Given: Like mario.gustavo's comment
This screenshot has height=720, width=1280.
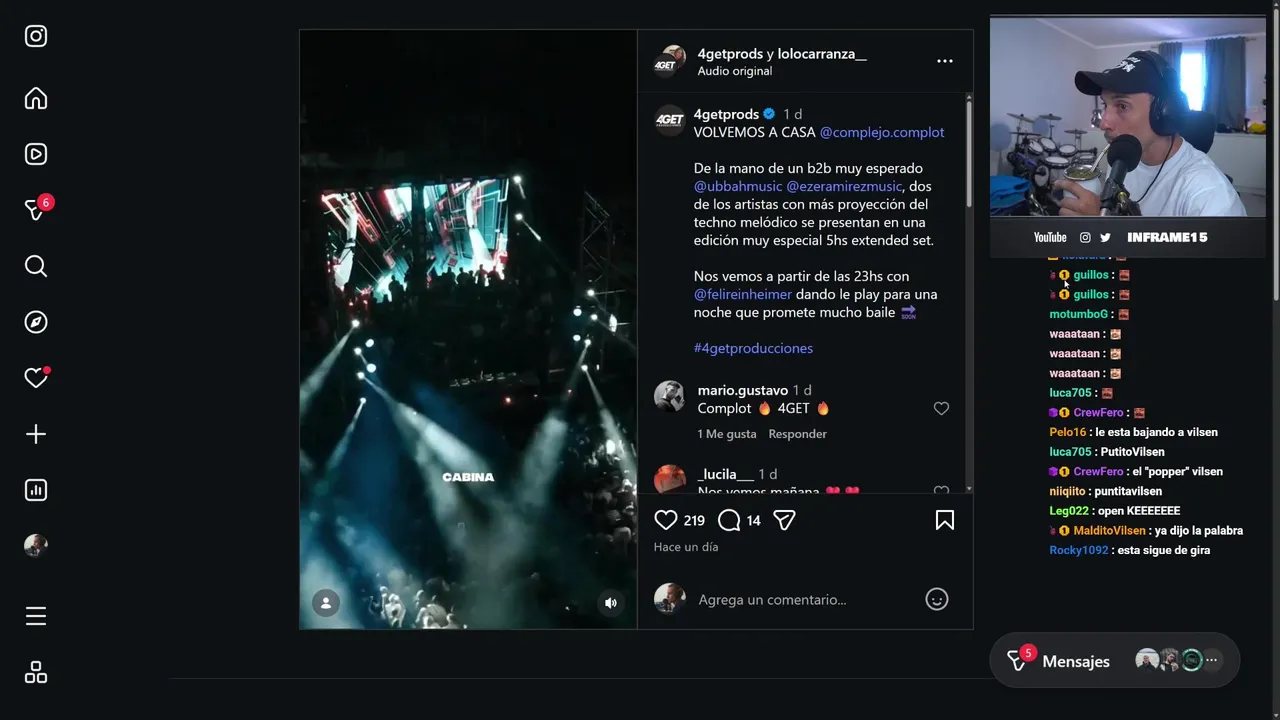Looking at the screenshot, I should tap(941, 408).
